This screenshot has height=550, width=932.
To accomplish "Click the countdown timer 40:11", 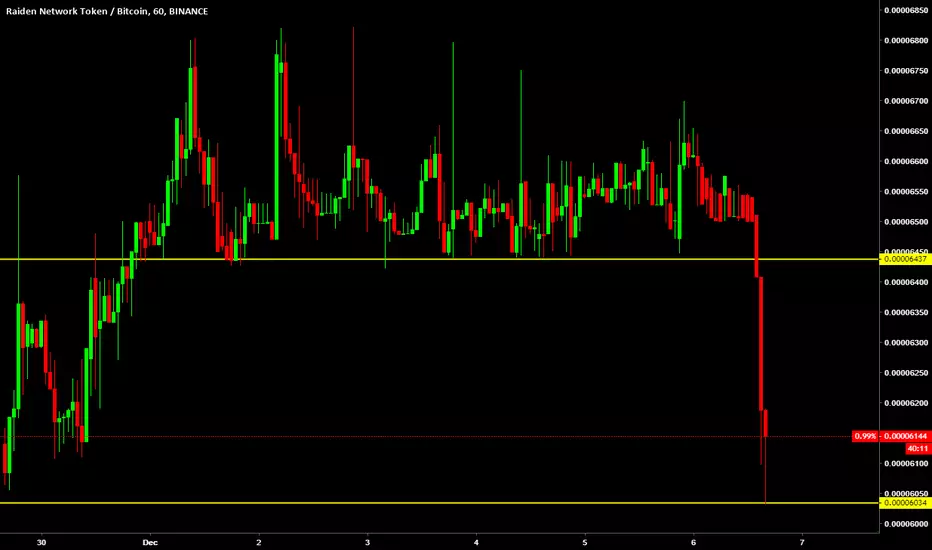I will click(918, 448).
